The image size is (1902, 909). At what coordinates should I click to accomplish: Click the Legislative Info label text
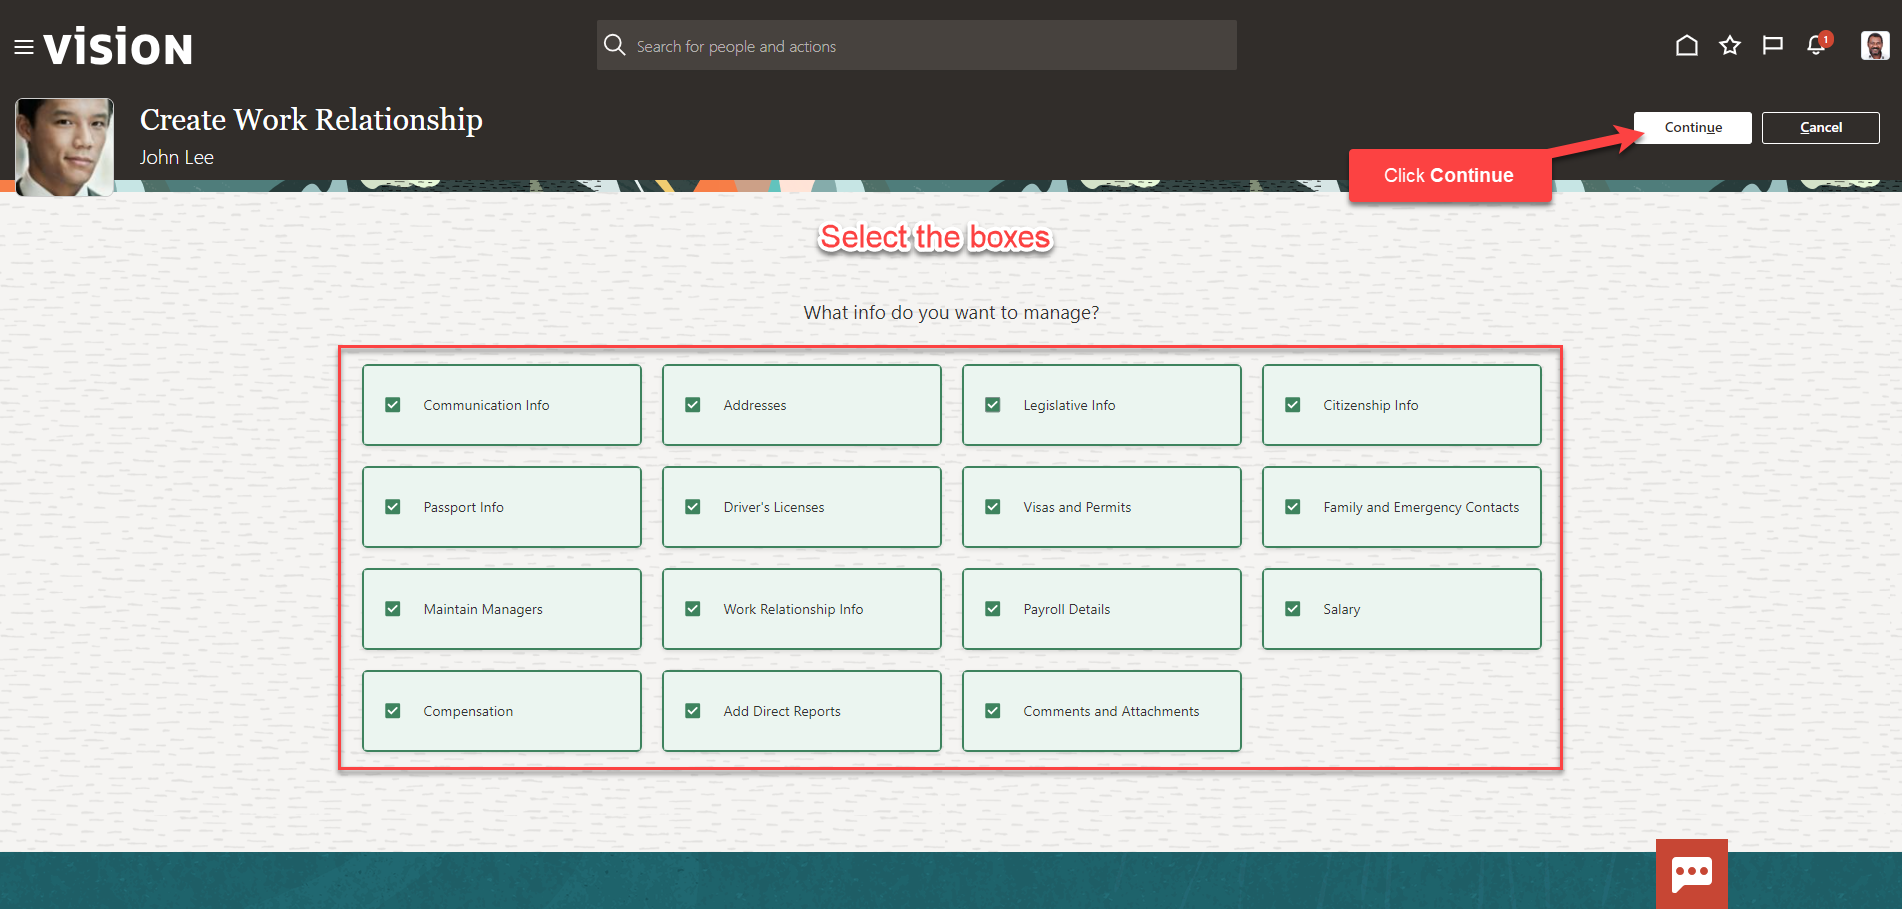click(1069, 405)
